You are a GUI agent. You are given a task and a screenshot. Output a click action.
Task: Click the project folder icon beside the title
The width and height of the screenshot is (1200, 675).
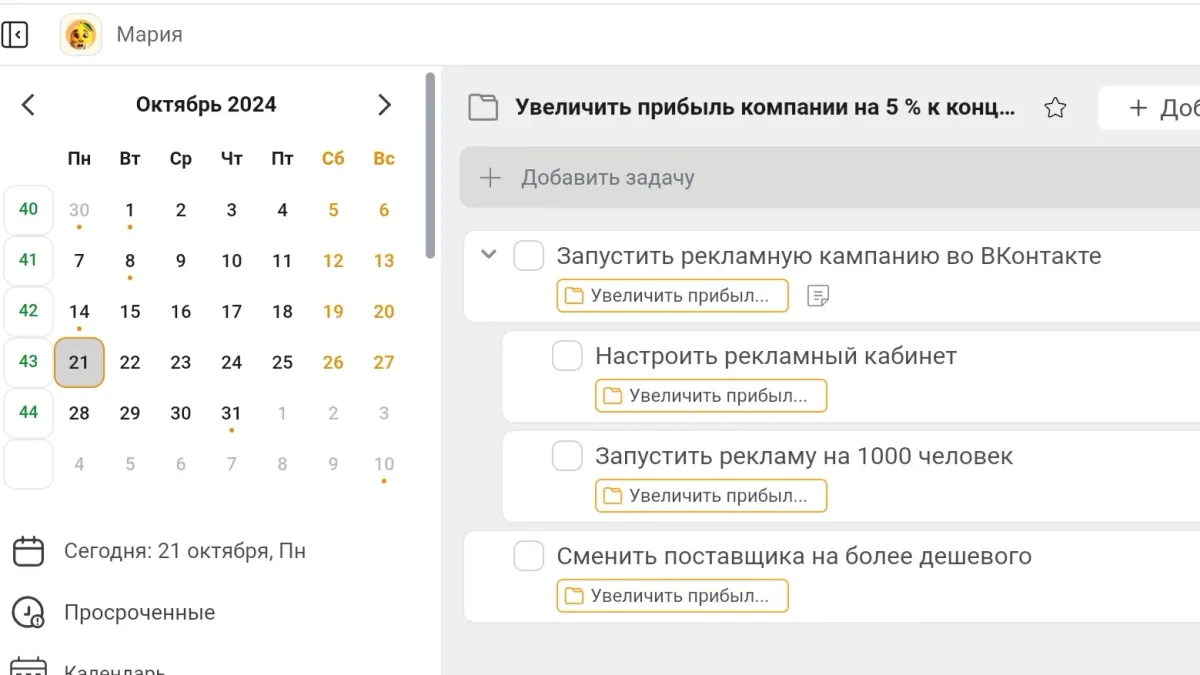484,108
